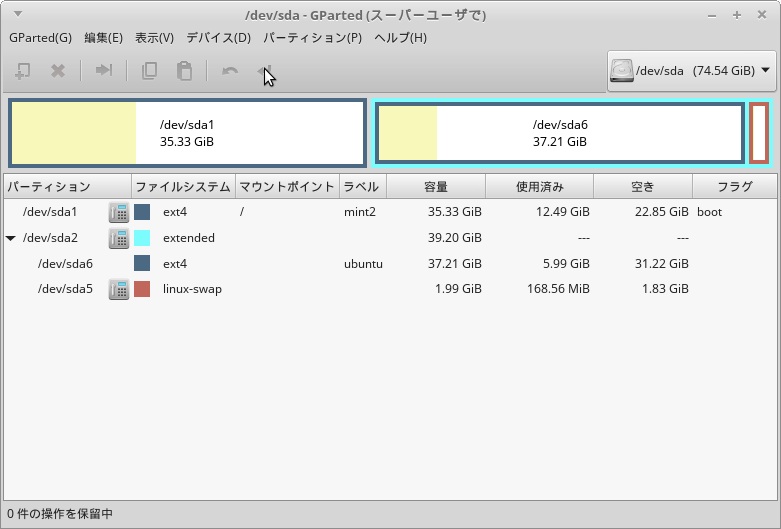Click the 5.99 GiB used cell
The height and width of the screenshot is (529, 781).
pyautogui.click(x=566, y=264)
